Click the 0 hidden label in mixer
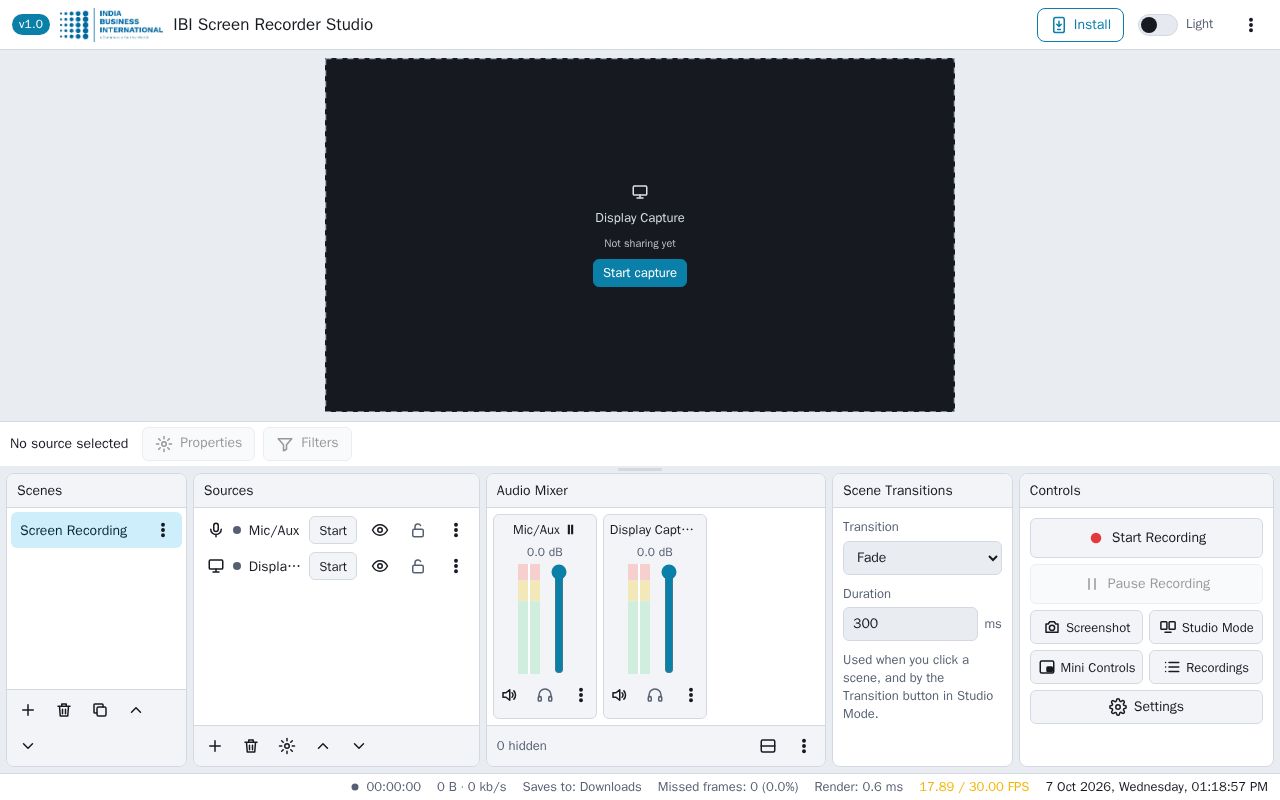 click(522, 746)
